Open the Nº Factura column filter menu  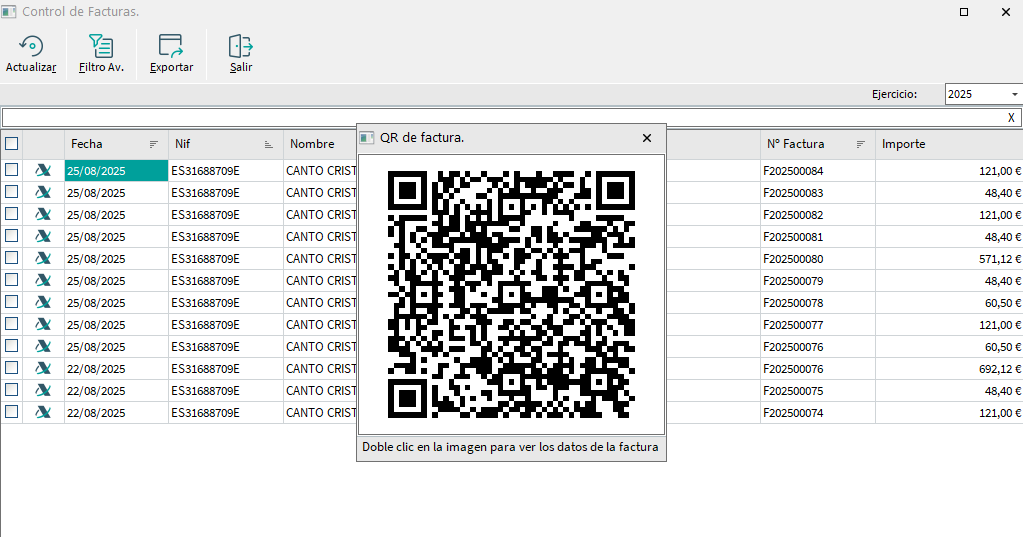(x=861, y=144)
